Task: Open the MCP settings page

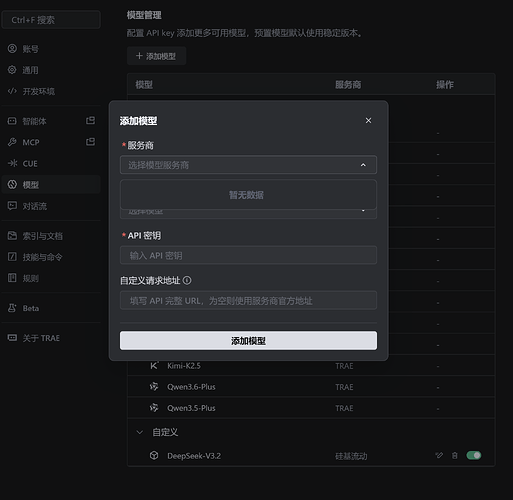Action: tap(51, 142)
